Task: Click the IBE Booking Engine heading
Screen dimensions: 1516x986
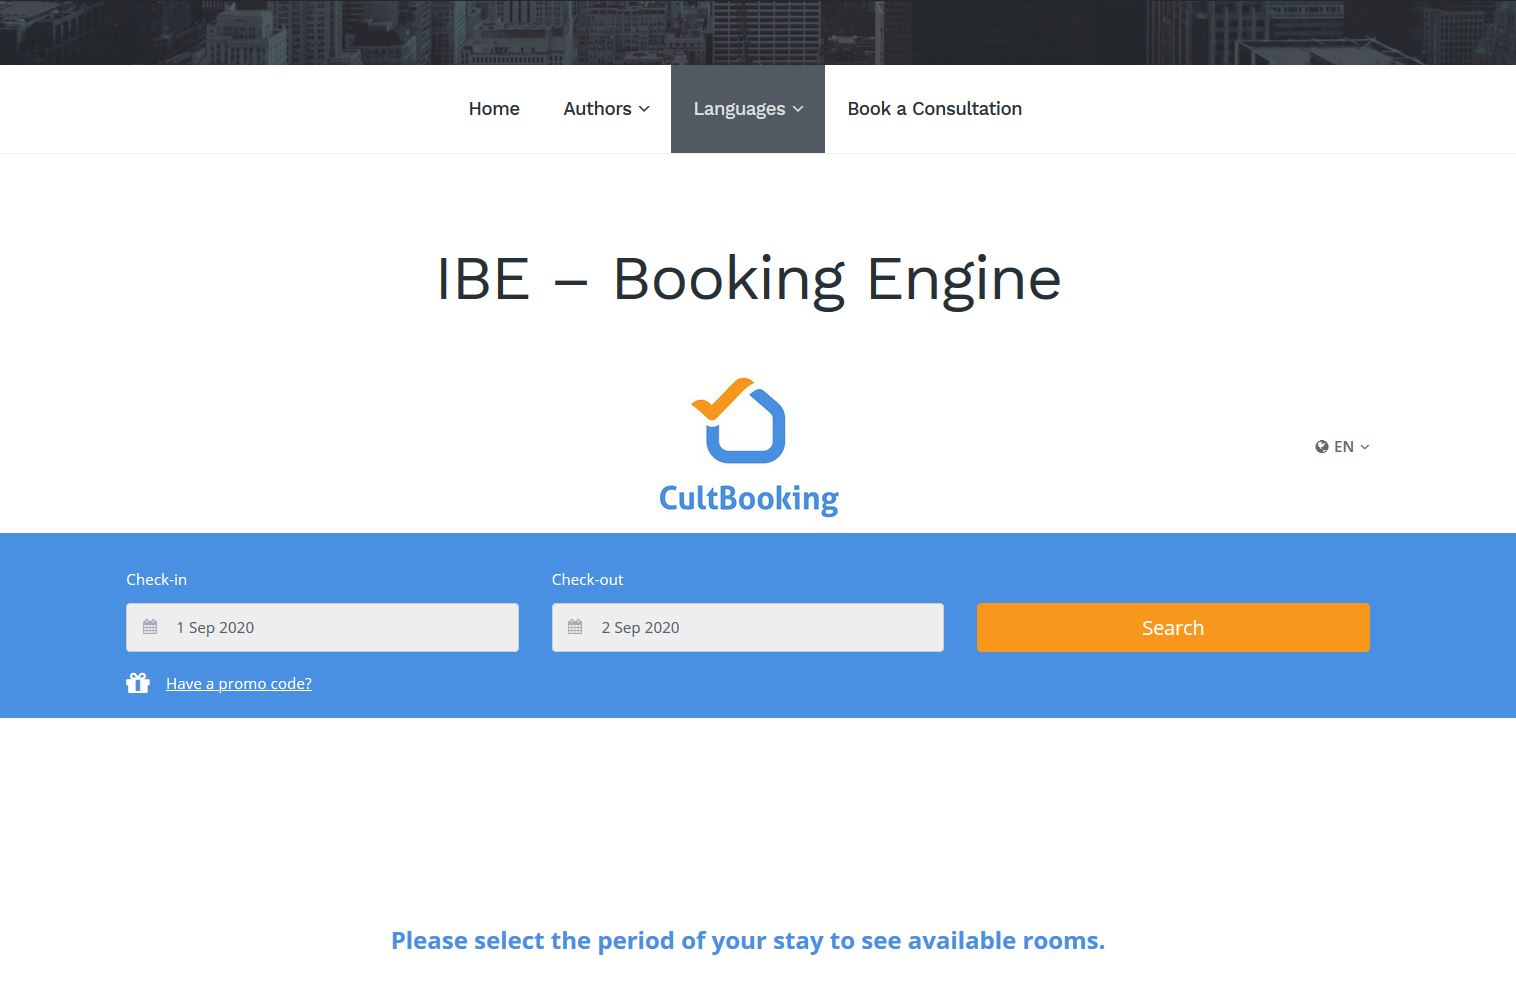Action: pos(748,280)
